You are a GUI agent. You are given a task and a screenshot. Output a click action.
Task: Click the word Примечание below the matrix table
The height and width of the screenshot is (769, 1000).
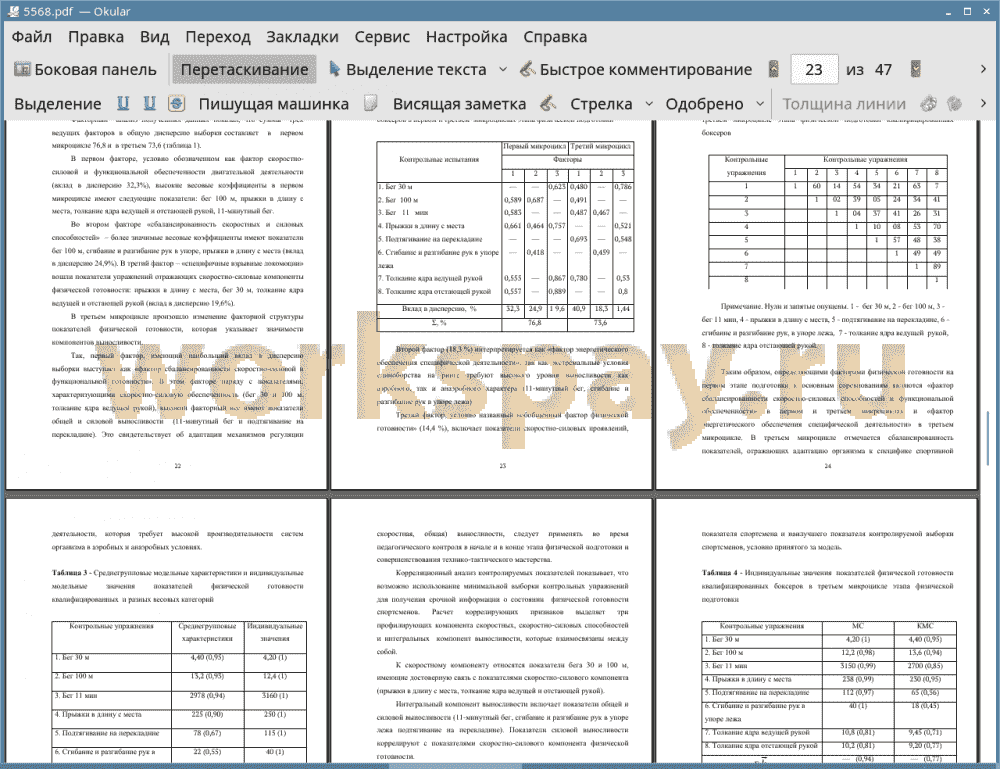(x=739, y=306)
